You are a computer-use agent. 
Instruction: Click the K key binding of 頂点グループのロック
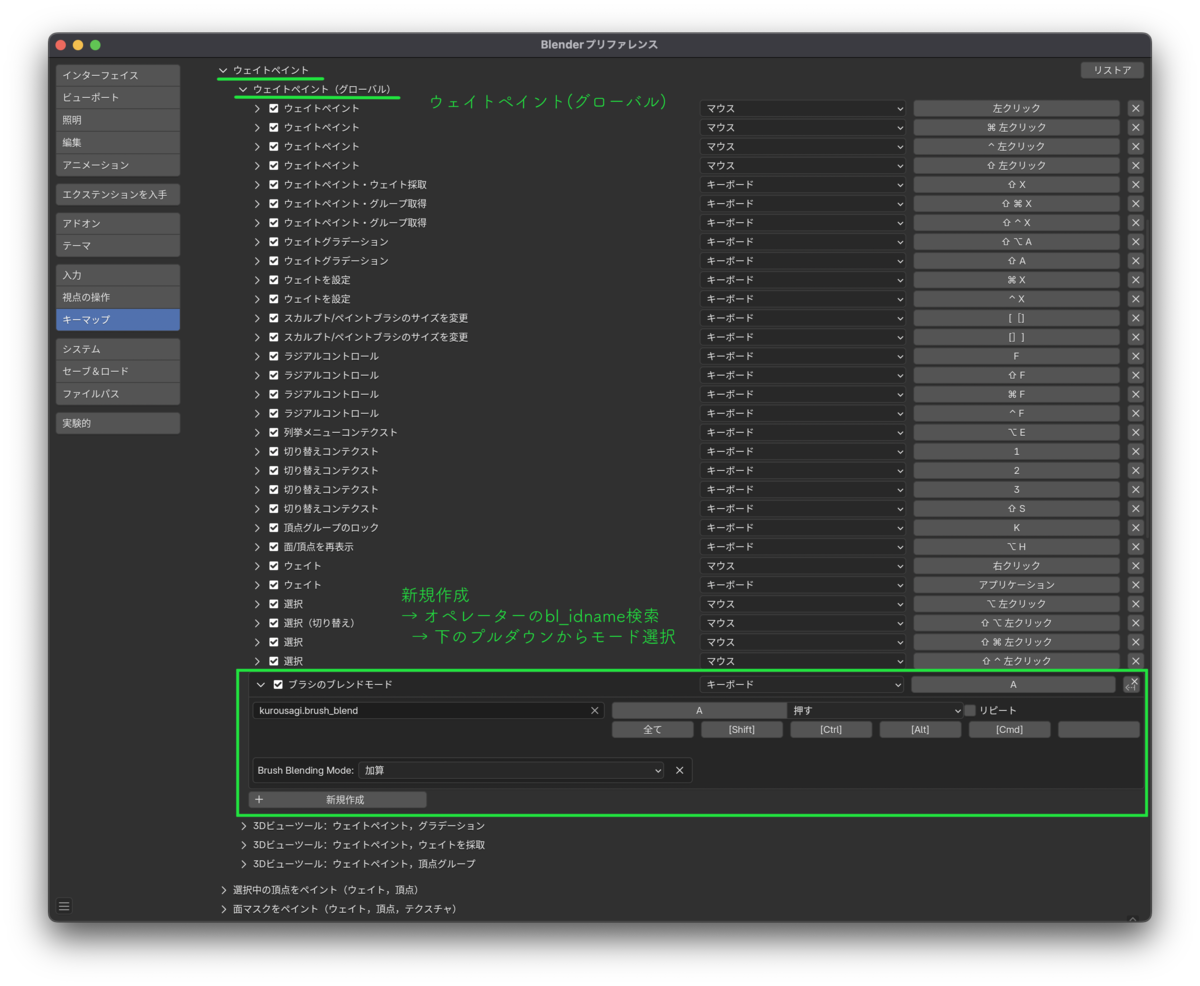[1016, 528]
